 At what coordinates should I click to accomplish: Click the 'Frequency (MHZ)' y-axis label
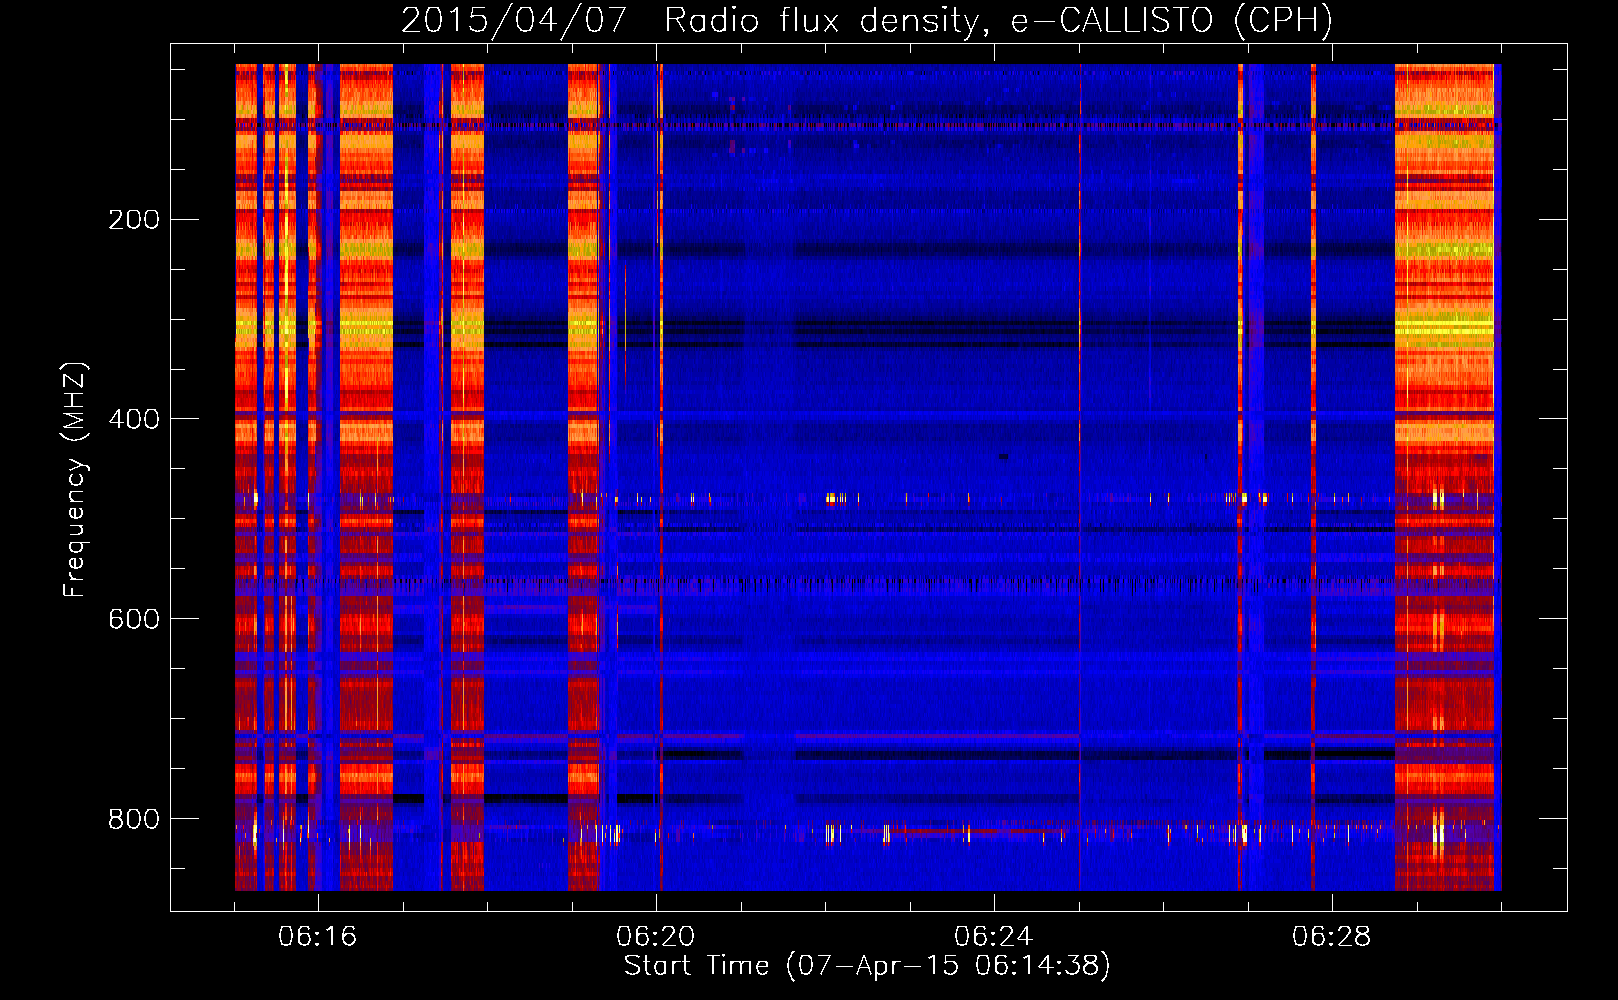tap(75, 479)
